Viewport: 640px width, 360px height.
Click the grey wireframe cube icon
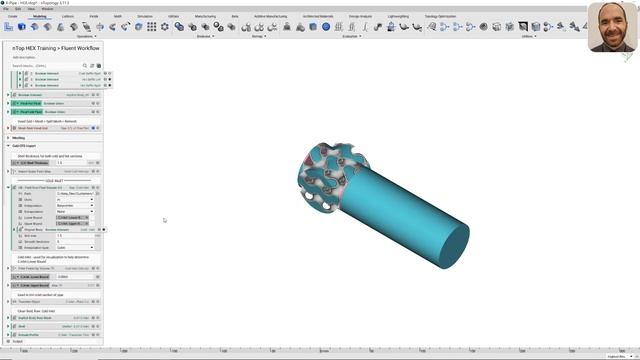(497, 27)
